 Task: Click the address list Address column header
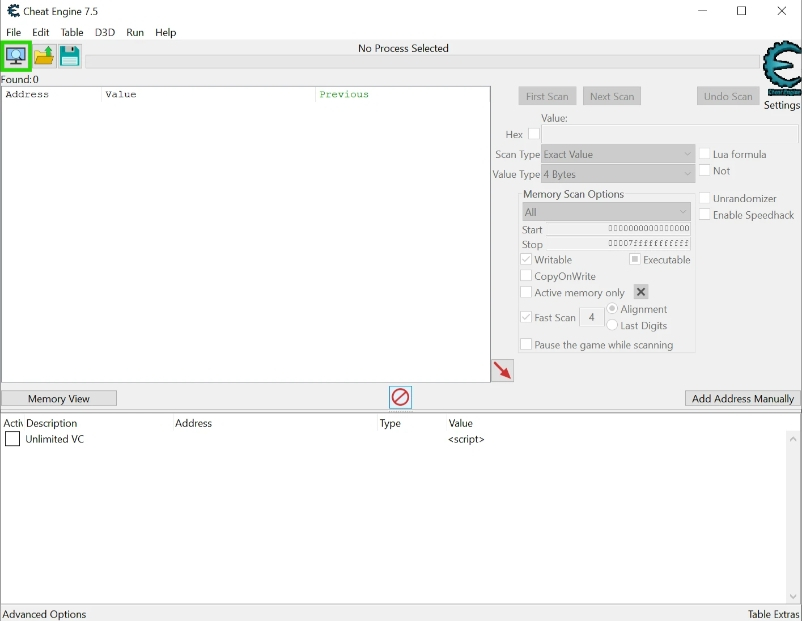275,423
